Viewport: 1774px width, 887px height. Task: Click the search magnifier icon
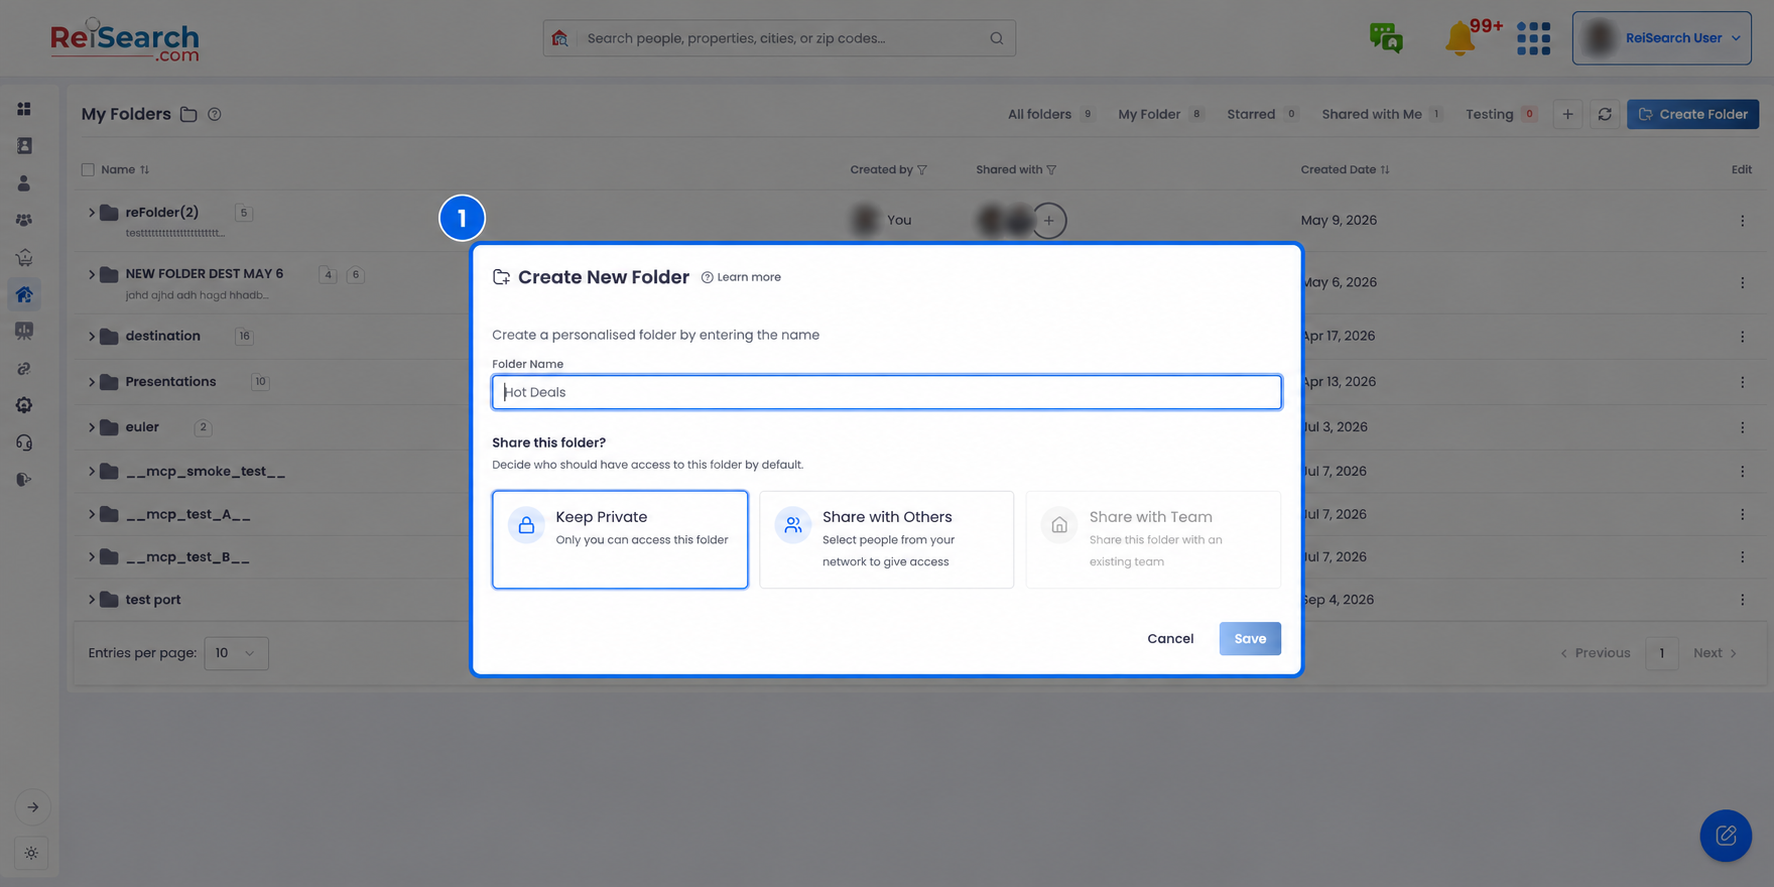(x=996, y=38)
